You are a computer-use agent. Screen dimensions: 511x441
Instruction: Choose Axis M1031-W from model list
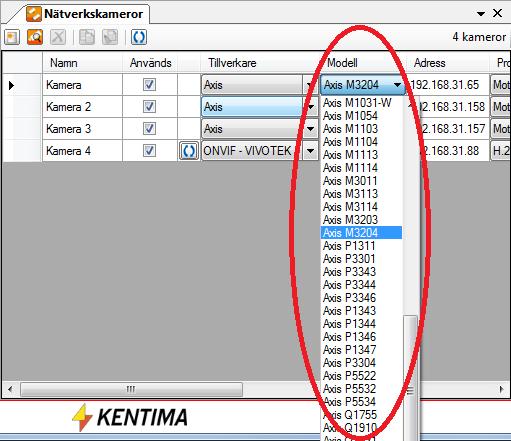[361, 103]
